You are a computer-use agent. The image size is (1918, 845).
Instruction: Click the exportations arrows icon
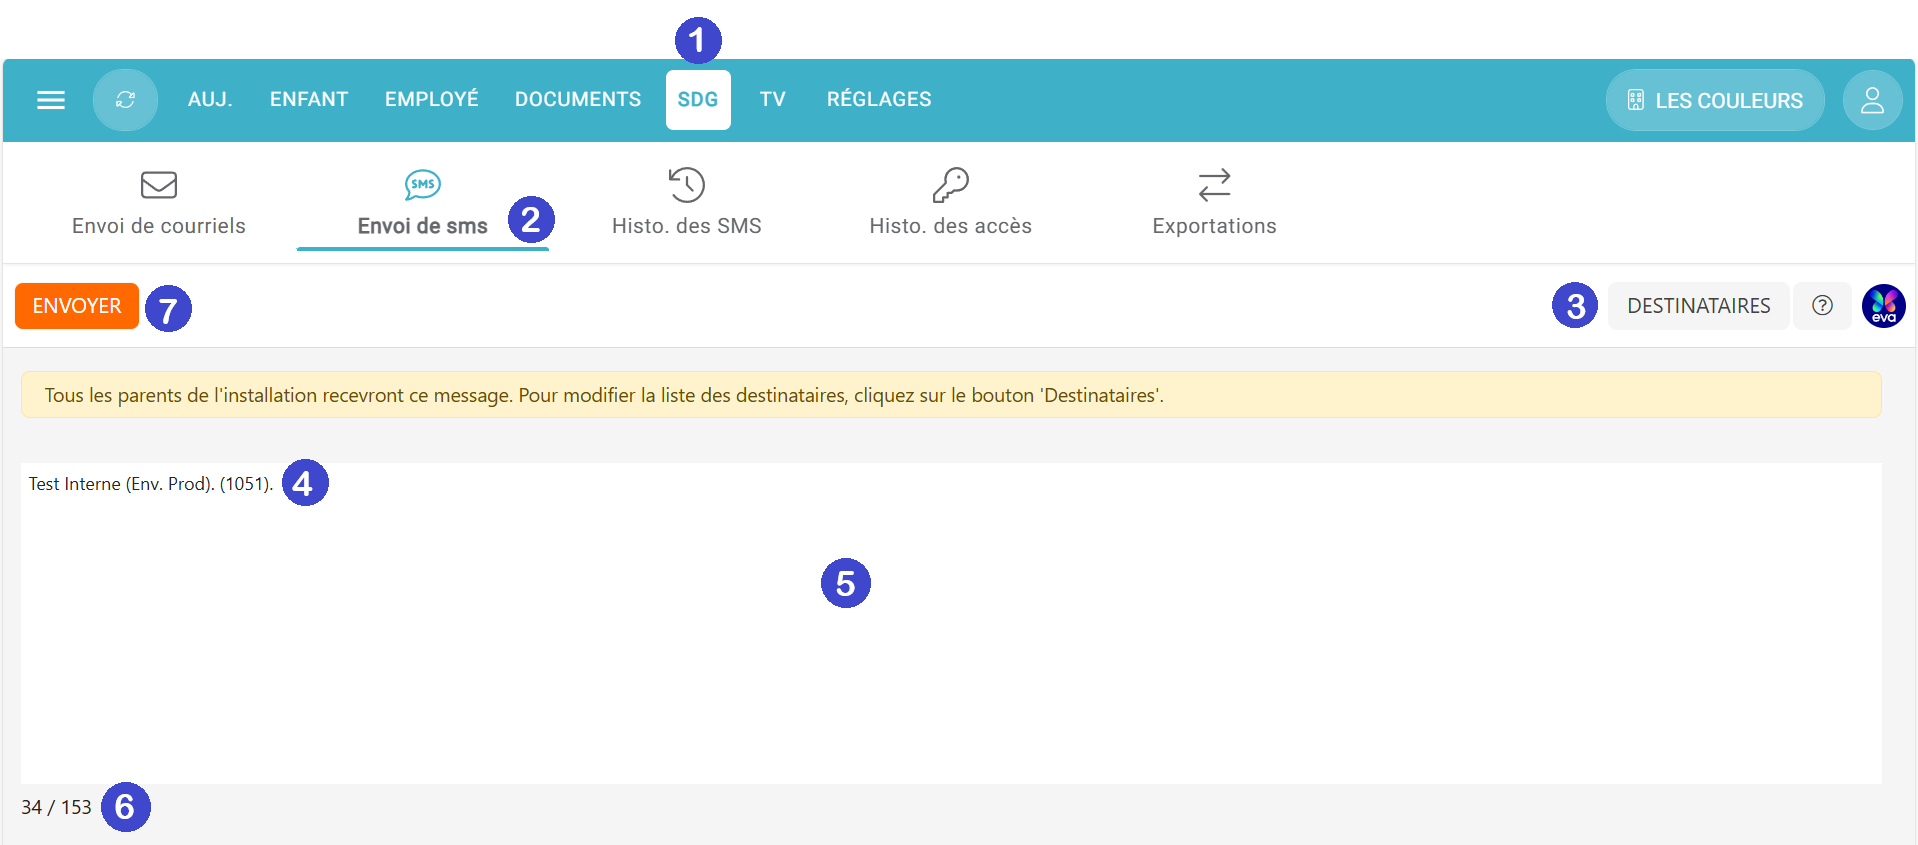(1214, 185)
